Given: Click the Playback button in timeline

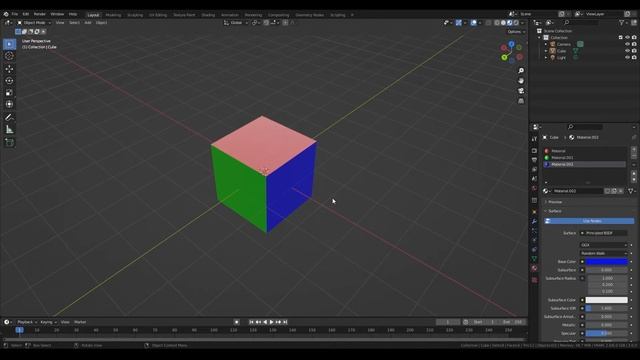Looking at the screenshot, I should pos(27,322).
